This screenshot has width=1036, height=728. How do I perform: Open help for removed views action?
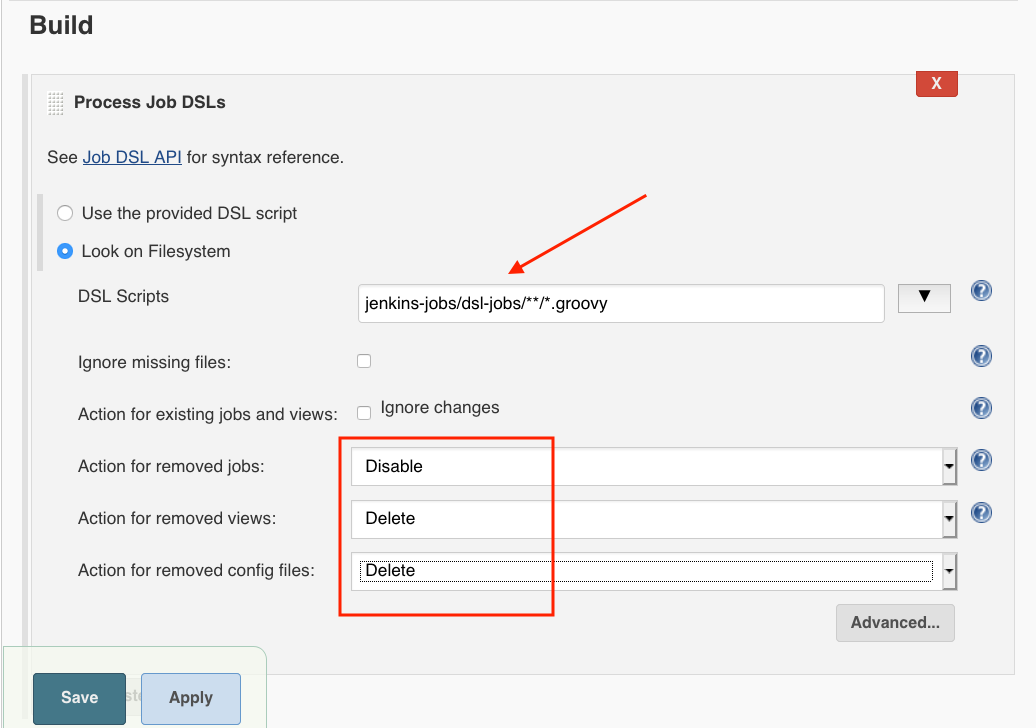tap(981, 513)
